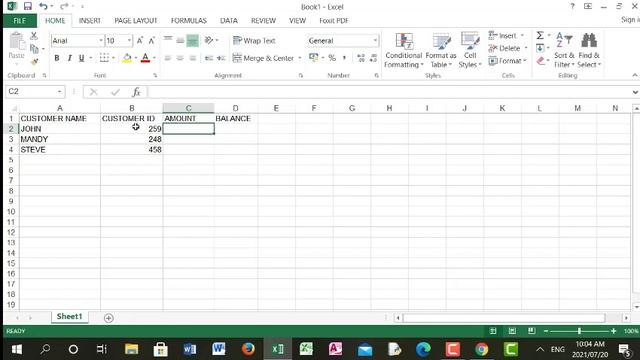Viewport: 640px width, 360px height.
Task: Switch to INSERT tab
Action: tap(89, 20)
